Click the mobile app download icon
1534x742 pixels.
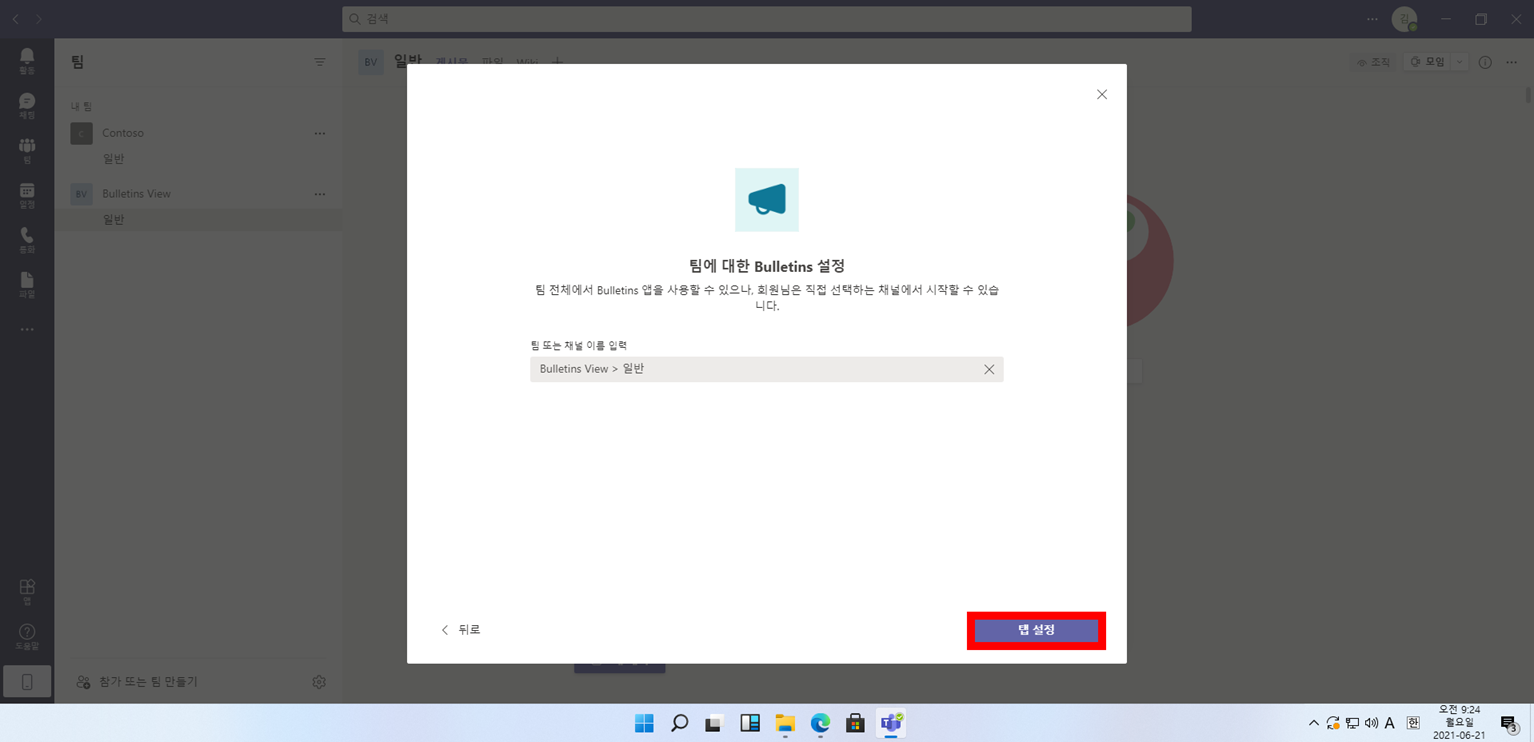point(27,682)
